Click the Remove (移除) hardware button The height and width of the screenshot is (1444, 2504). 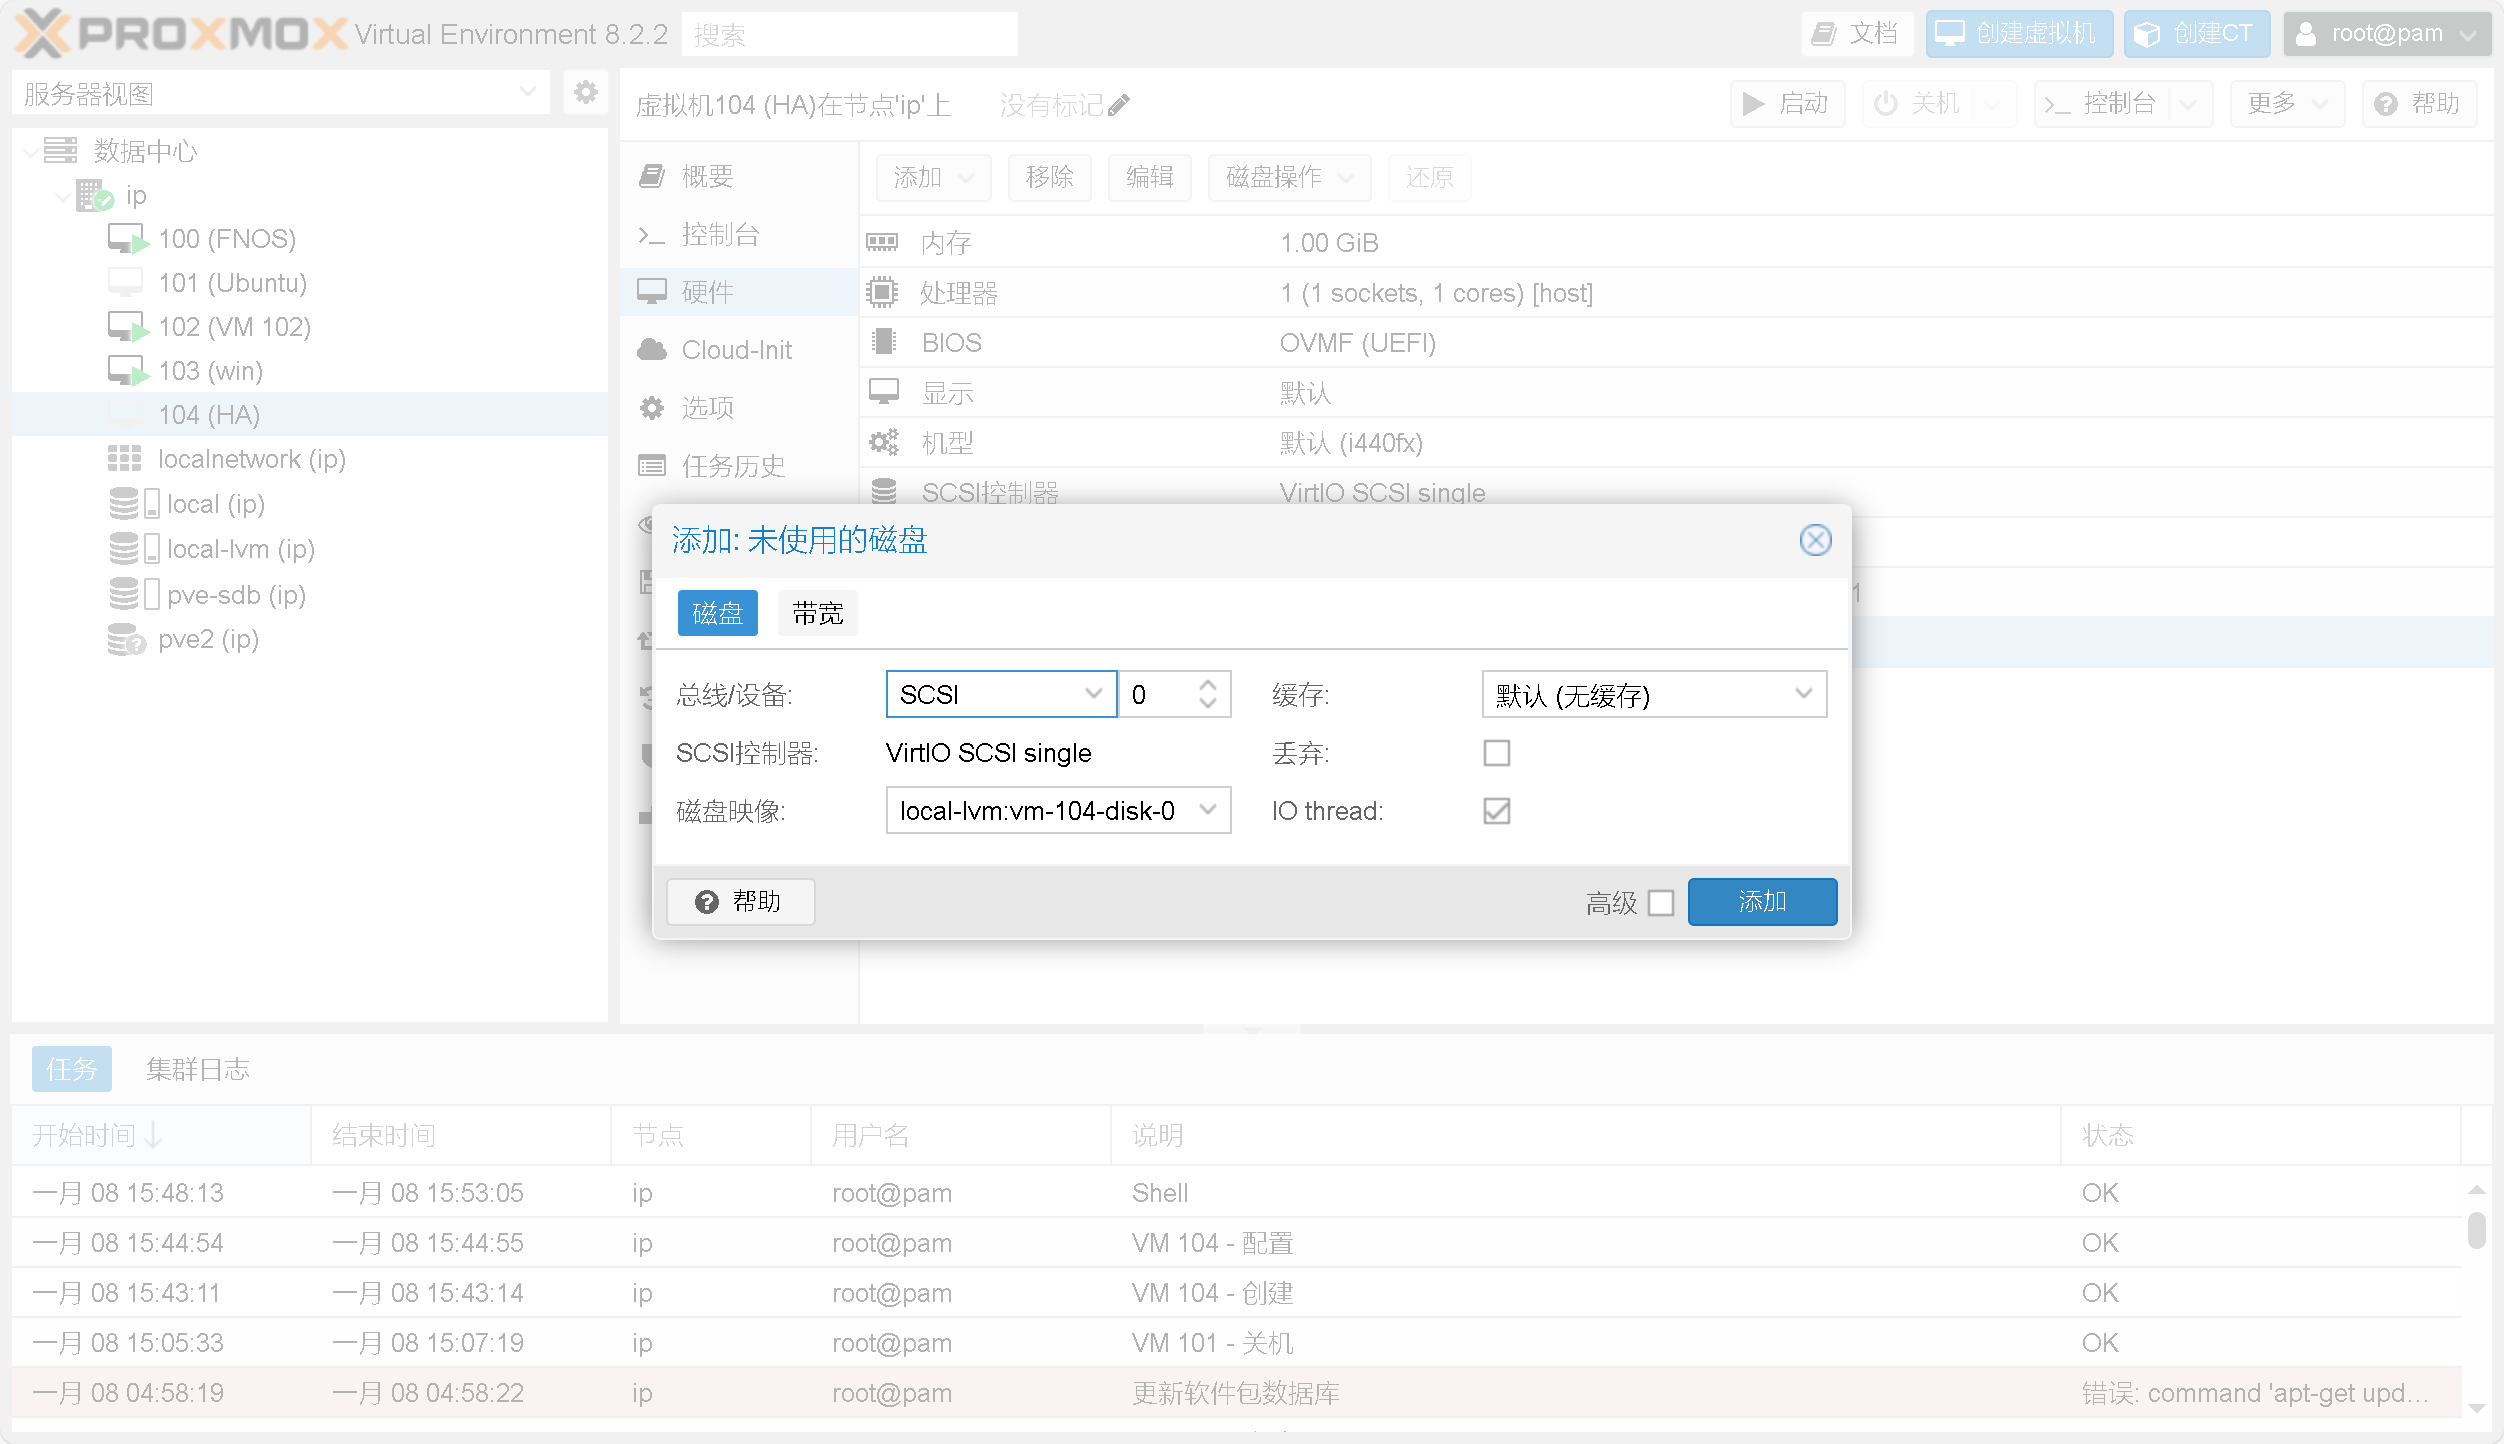click(x=1049, y=177)
